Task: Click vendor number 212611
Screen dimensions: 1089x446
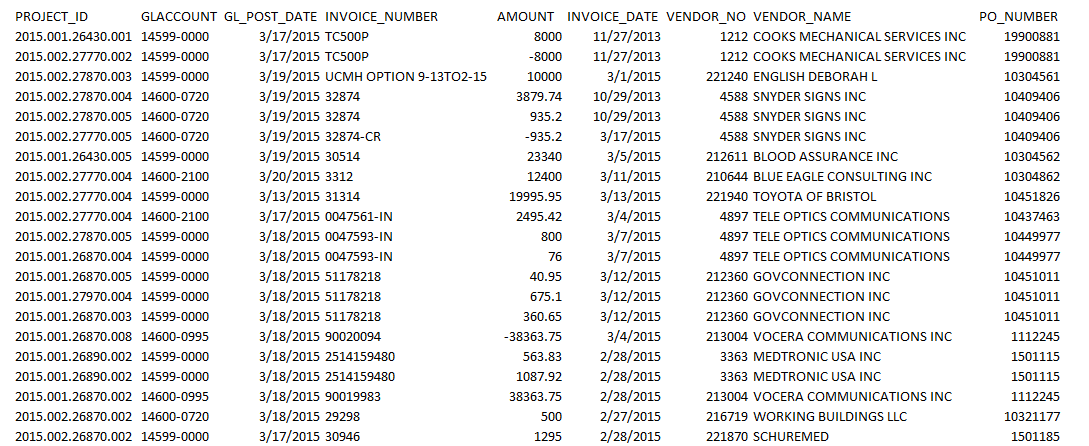Action: click(726, 157)
